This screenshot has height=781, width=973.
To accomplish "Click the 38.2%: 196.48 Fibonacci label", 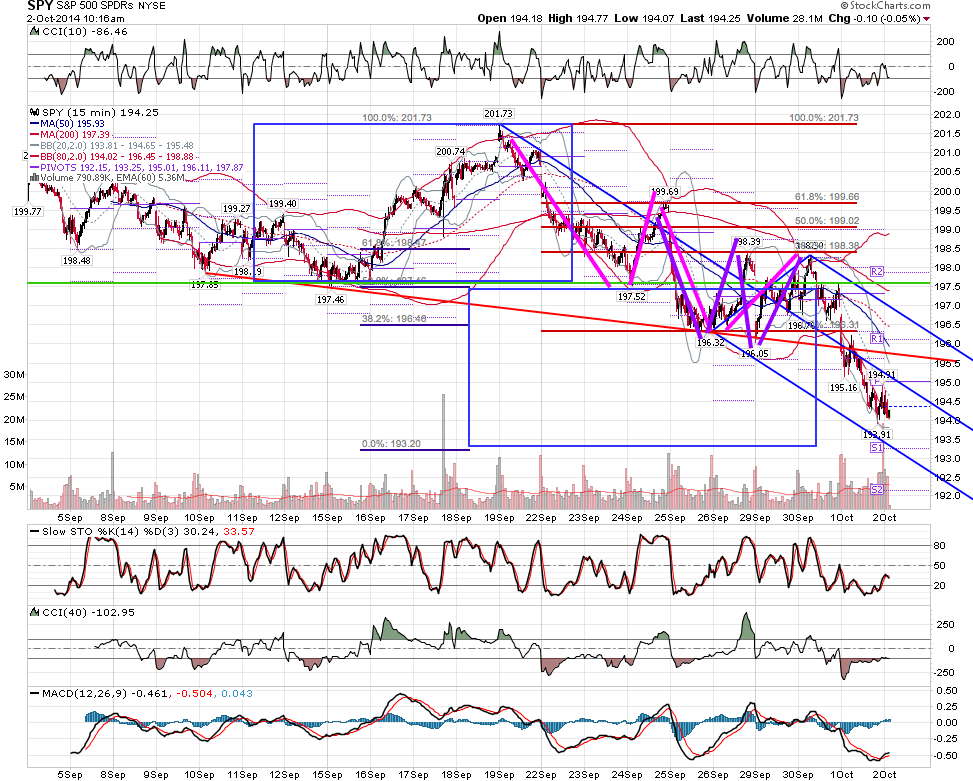I will [x=394, y=319].
